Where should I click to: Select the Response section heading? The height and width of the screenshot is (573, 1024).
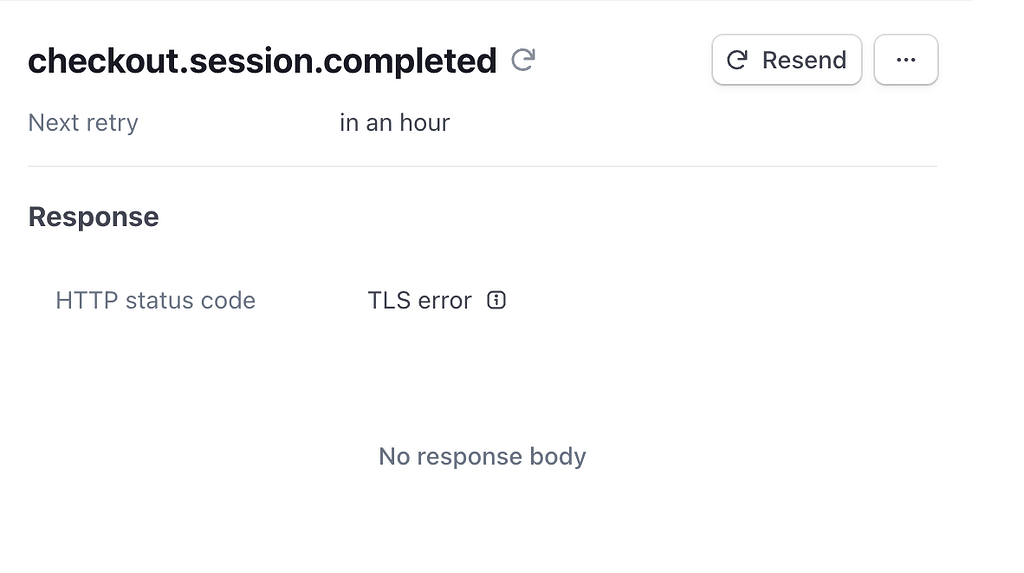click(x=93, y=217)
